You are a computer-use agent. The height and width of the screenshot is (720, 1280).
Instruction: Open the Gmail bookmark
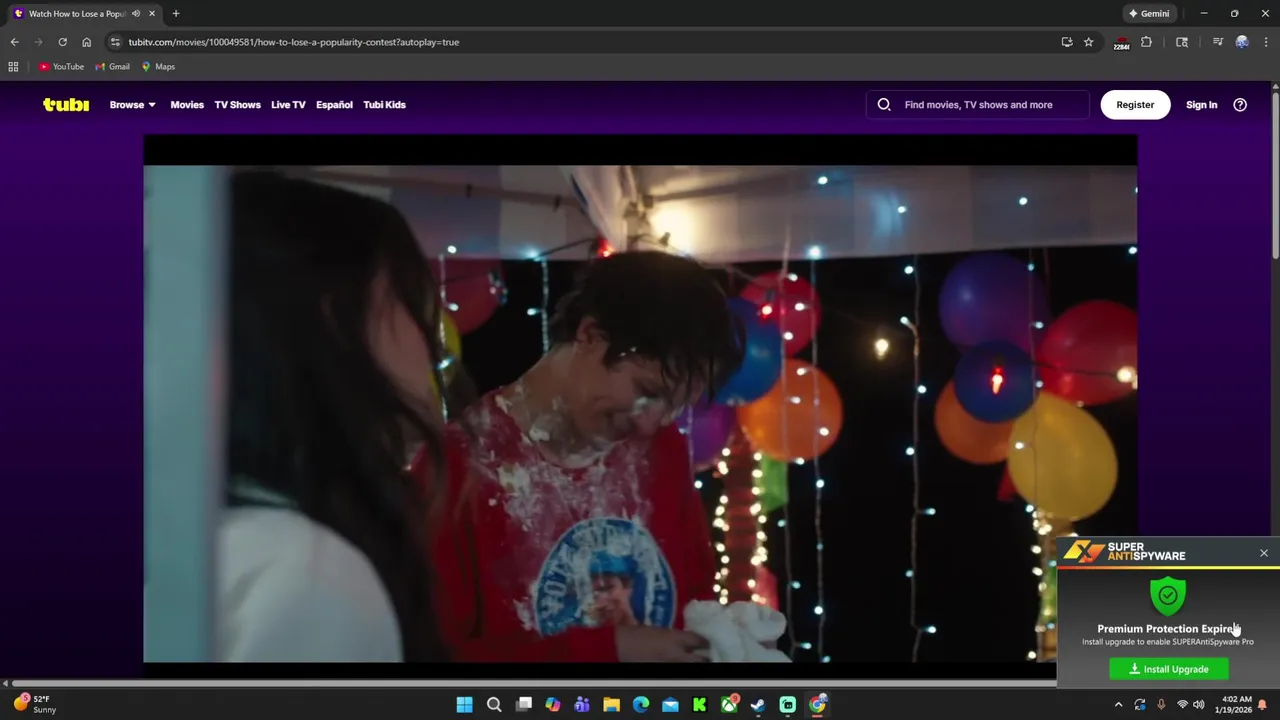(x=112, y=67)
